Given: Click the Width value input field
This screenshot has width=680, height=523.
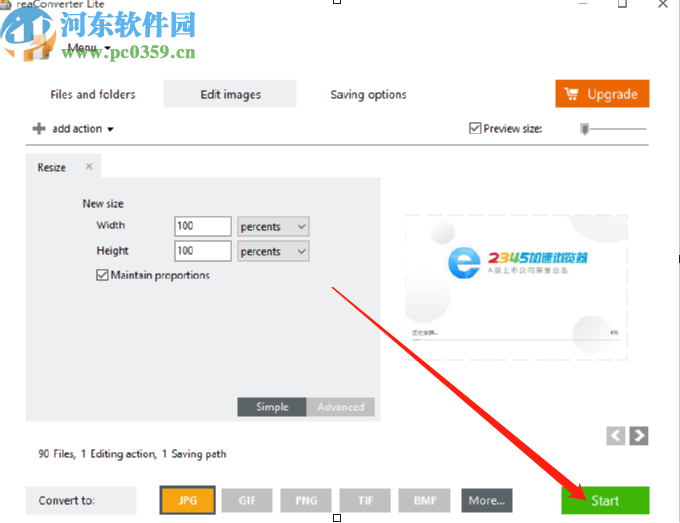Looking at the screenshot, I should point(203,226).
